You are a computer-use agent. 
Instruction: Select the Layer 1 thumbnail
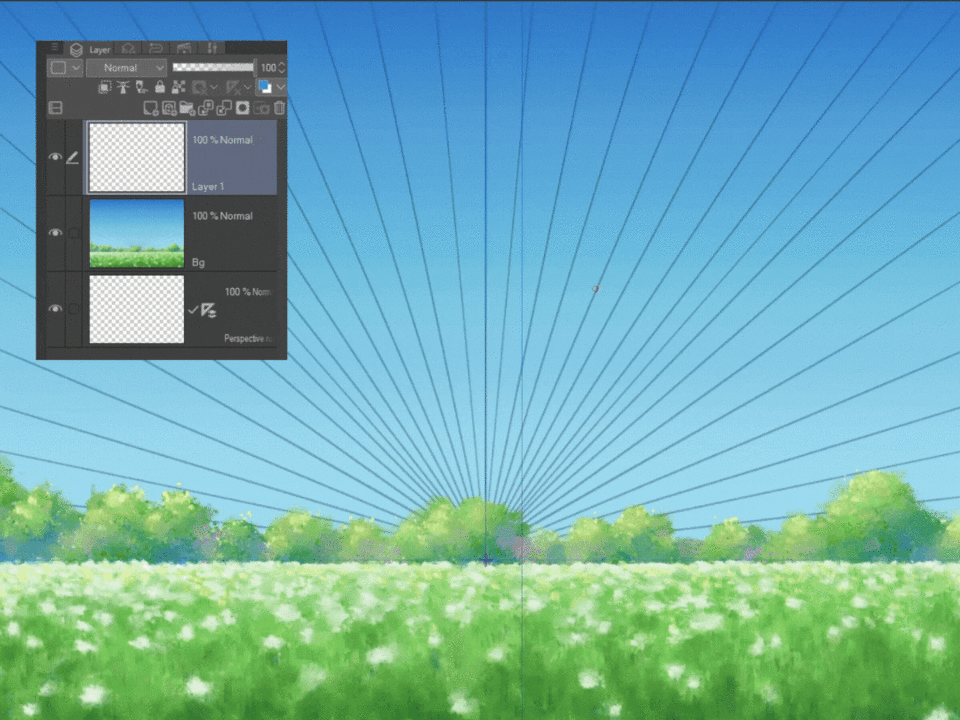pos(137,157)
